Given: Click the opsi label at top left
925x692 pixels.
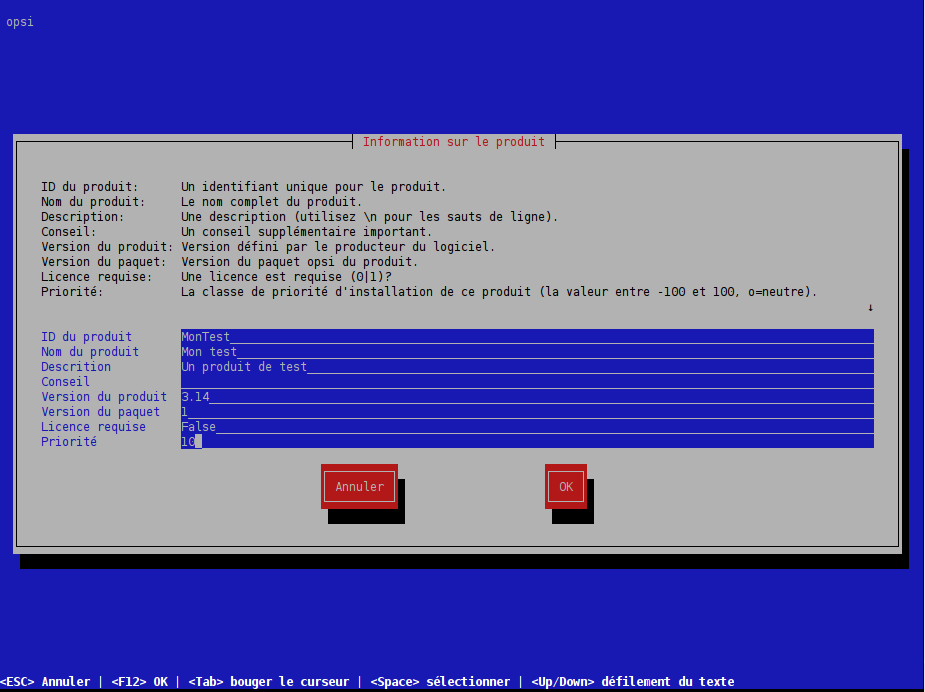Looking at the screenshot, I should coord(20,22).
